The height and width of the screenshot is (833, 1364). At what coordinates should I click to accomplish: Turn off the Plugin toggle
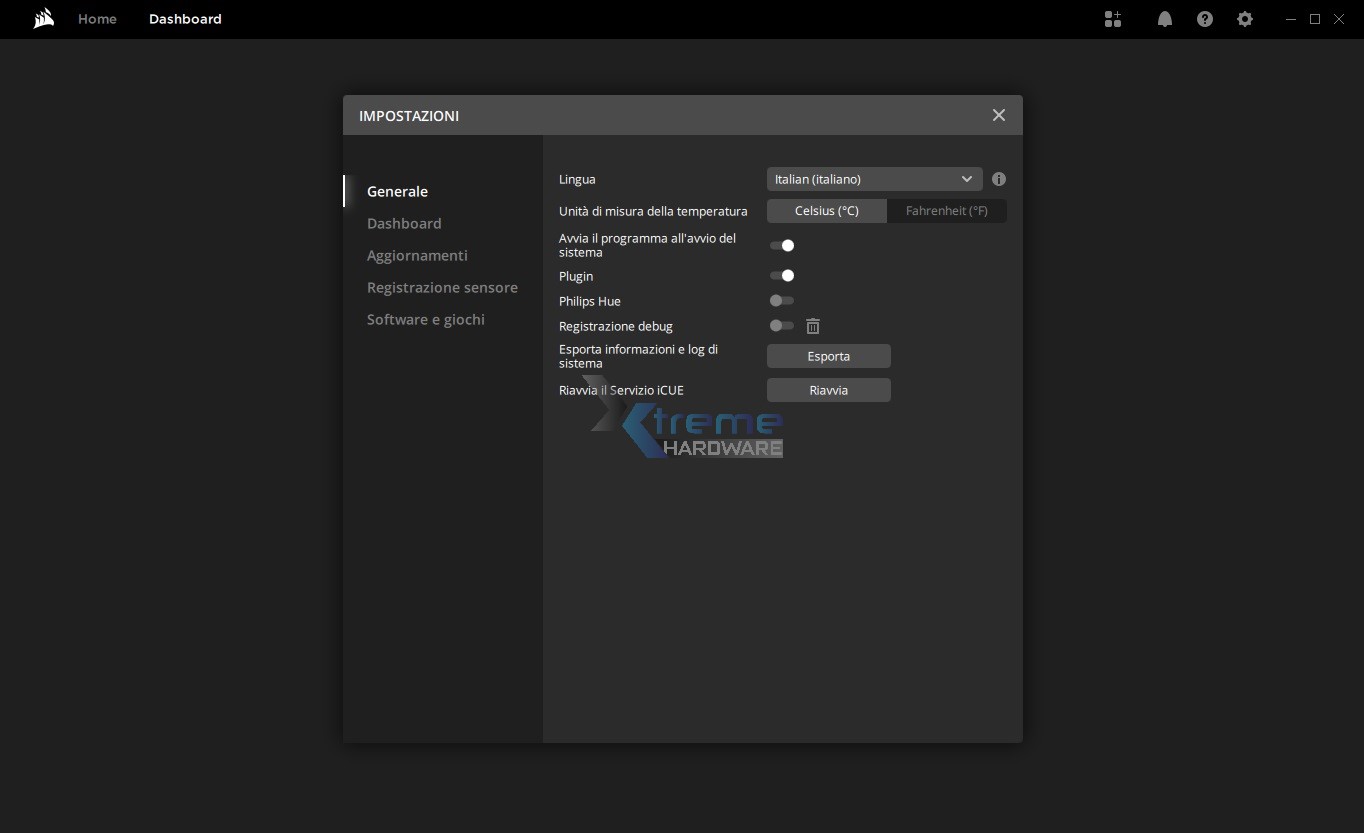782,276
